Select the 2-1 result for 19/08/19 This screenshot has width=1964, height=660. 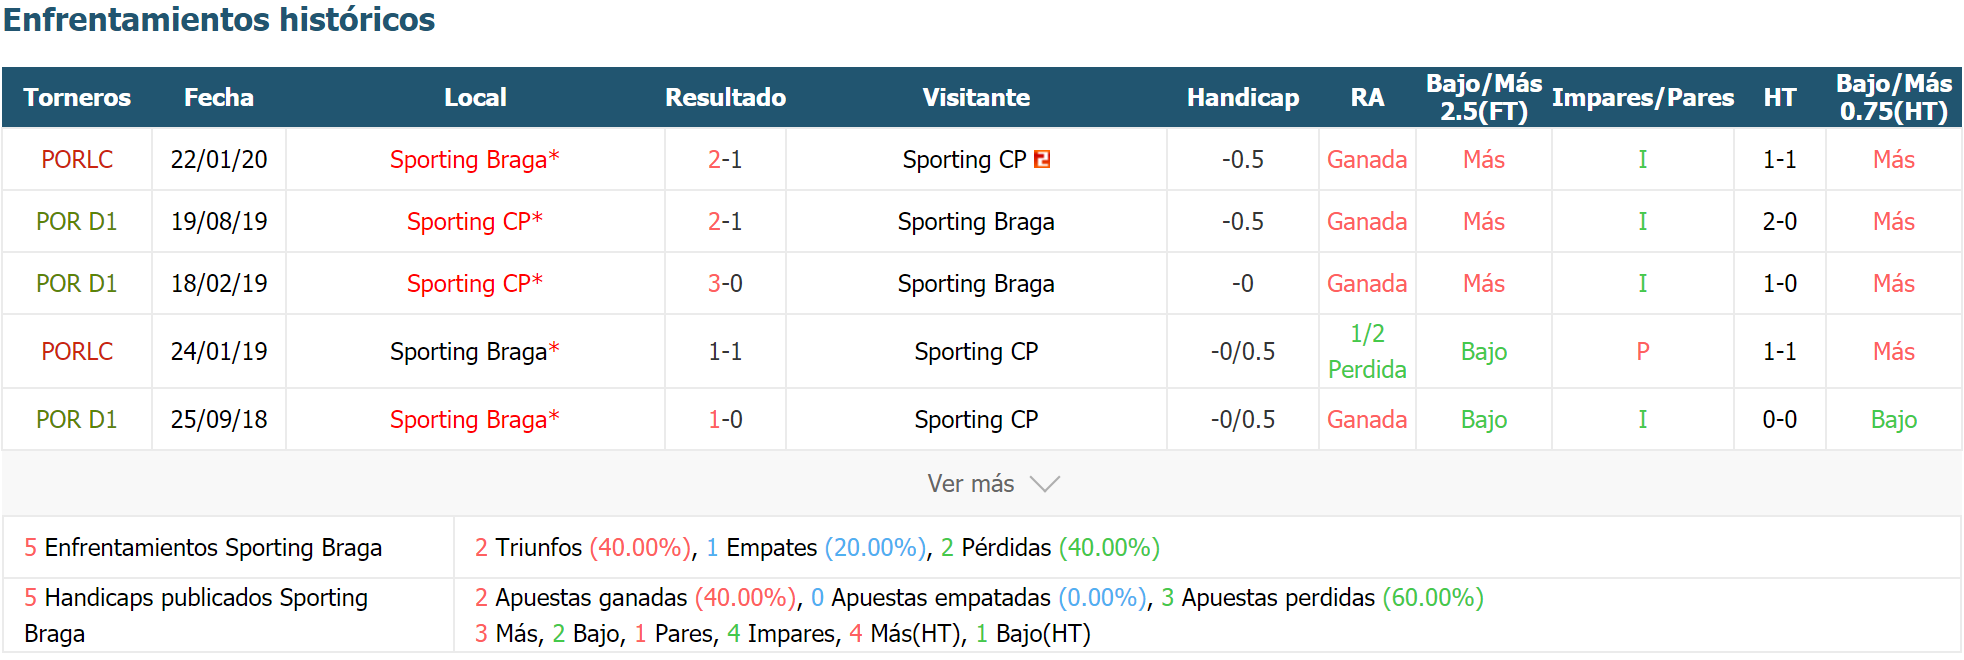tap(725, 221)
